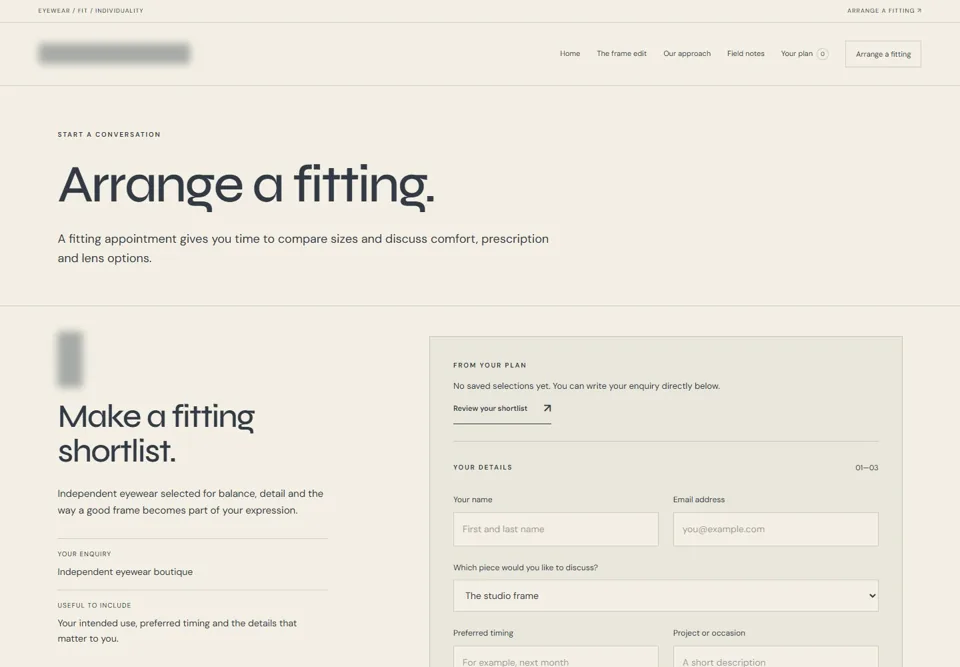
Task: Click the Arrange a fitting. main heading
Action: pos(246,185)
